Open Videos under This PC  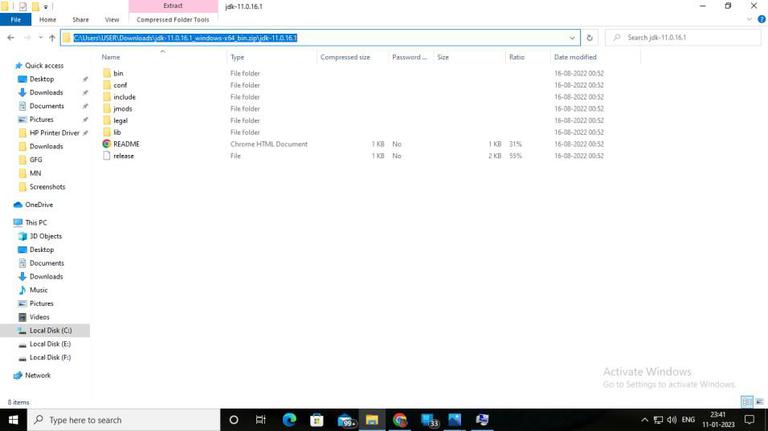(x=39, y=317)
